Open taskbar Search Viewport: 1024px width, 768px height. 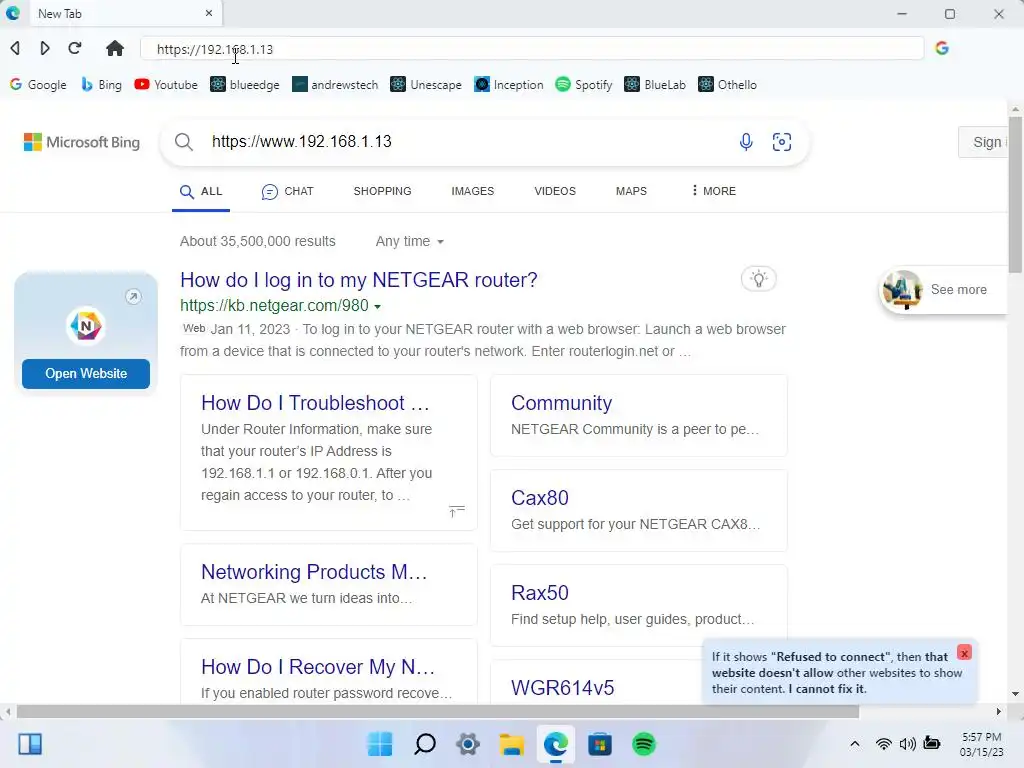point(424,744)
